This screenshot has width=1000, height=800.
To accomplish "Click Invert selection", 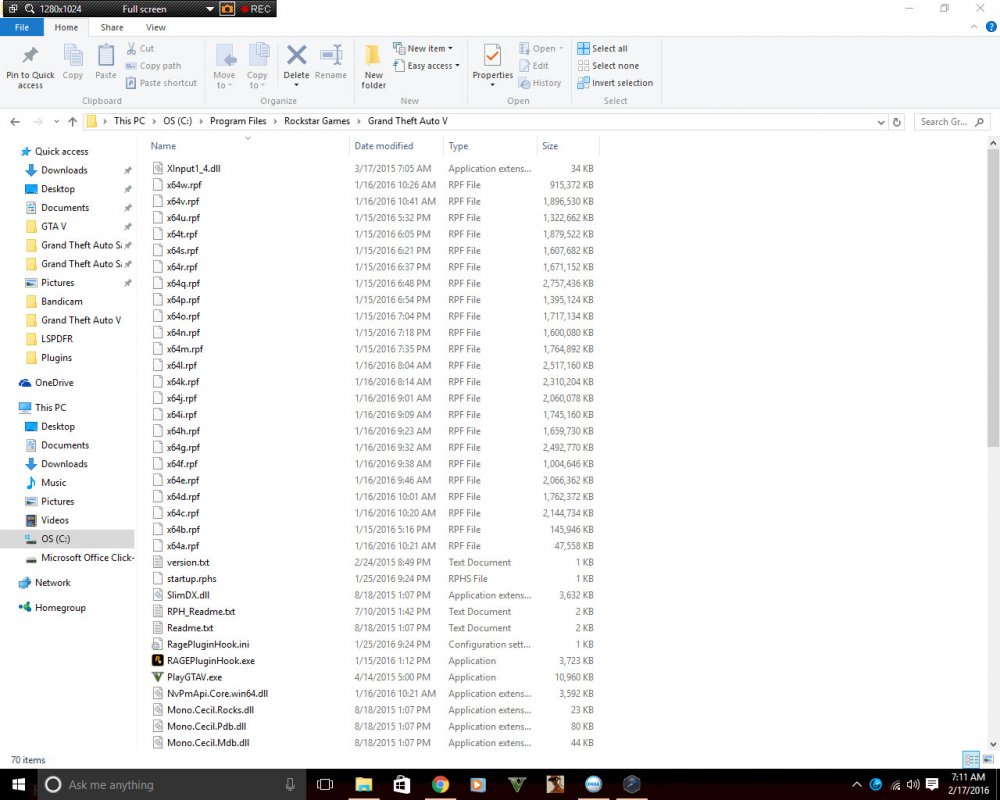I will tap(615, 83).
